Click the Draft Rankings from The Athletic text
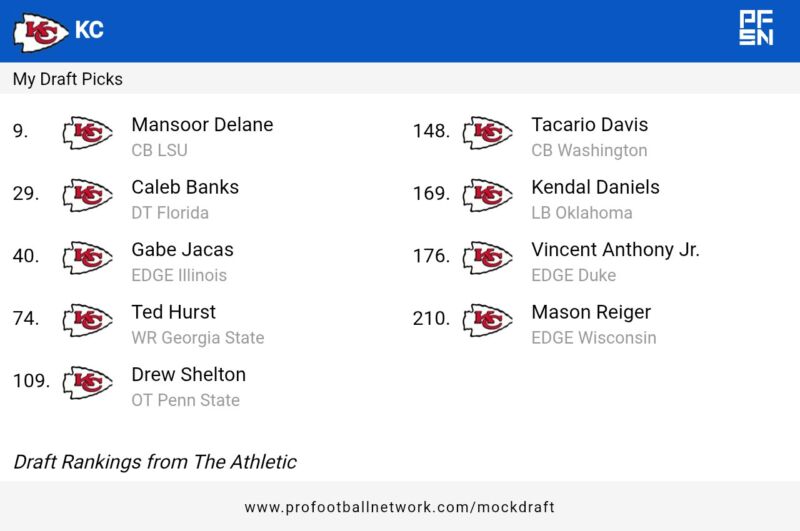 (x=155, y=462)
